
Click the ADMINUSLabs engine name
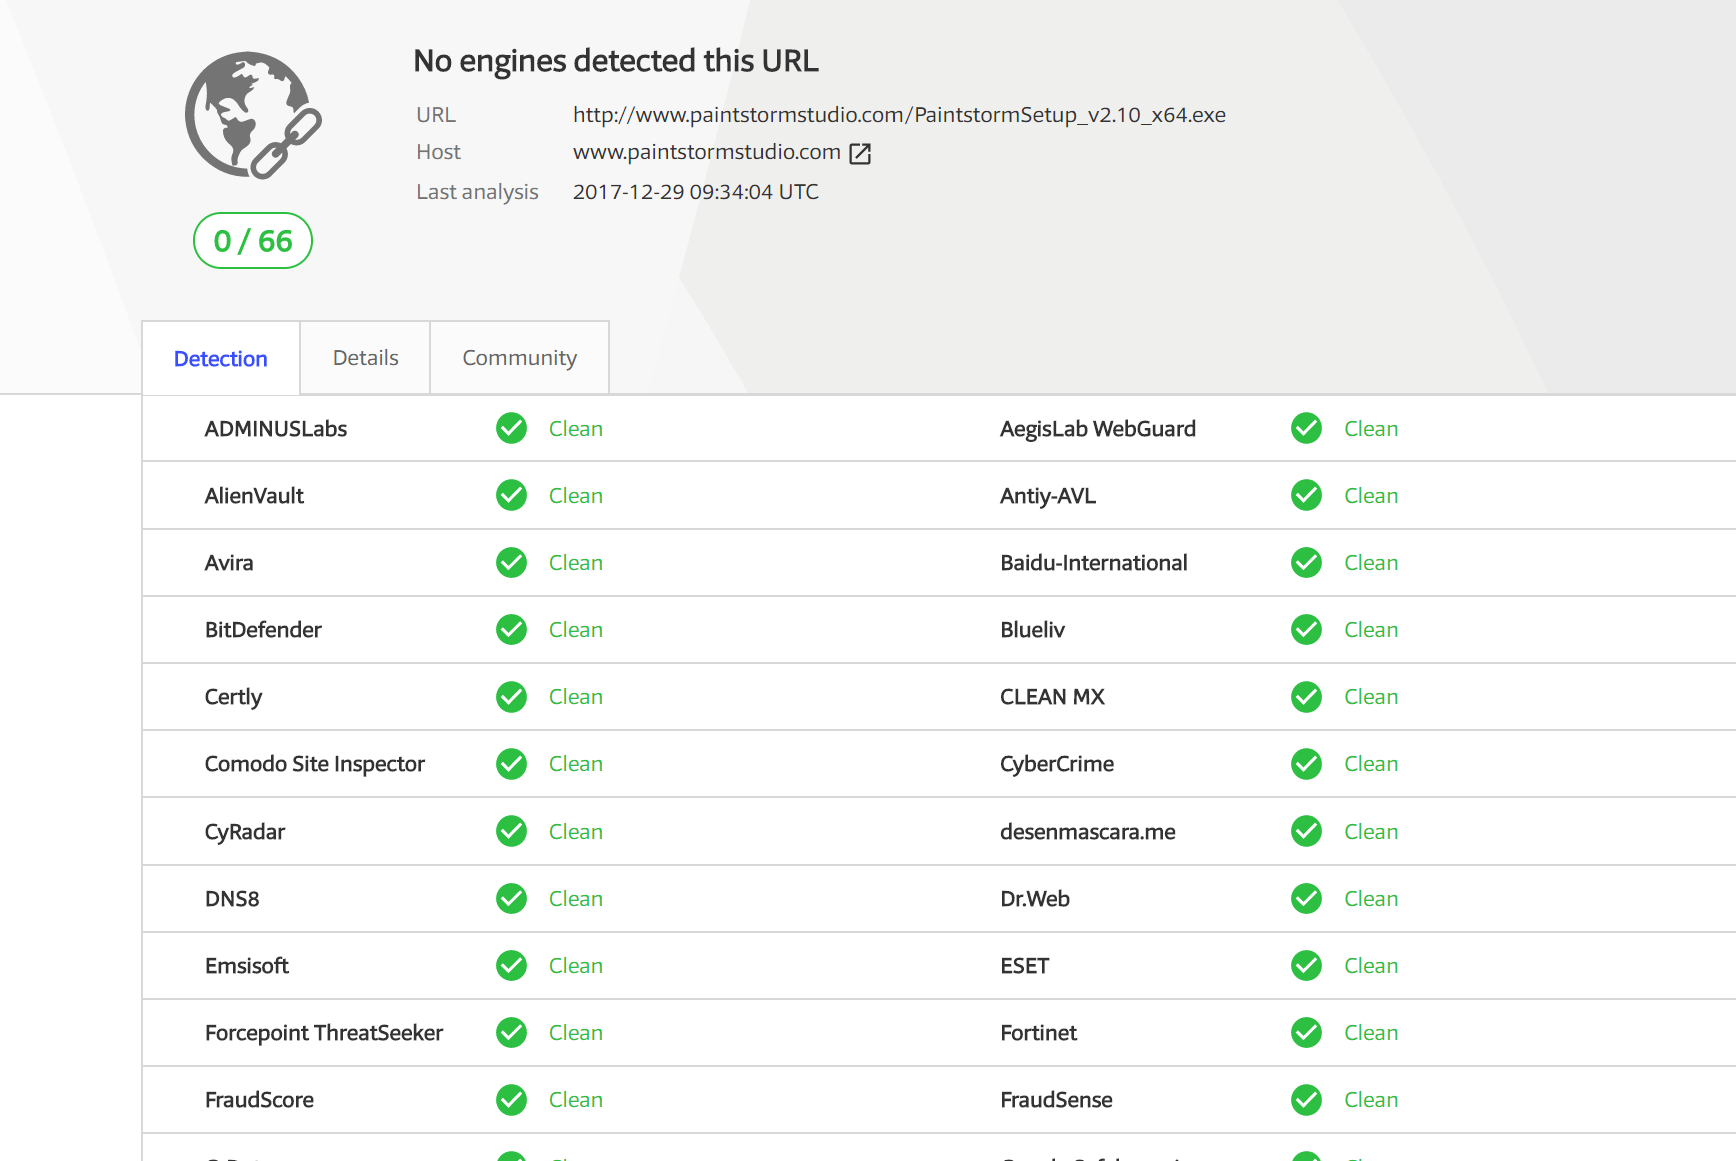(x=276, y=429)
